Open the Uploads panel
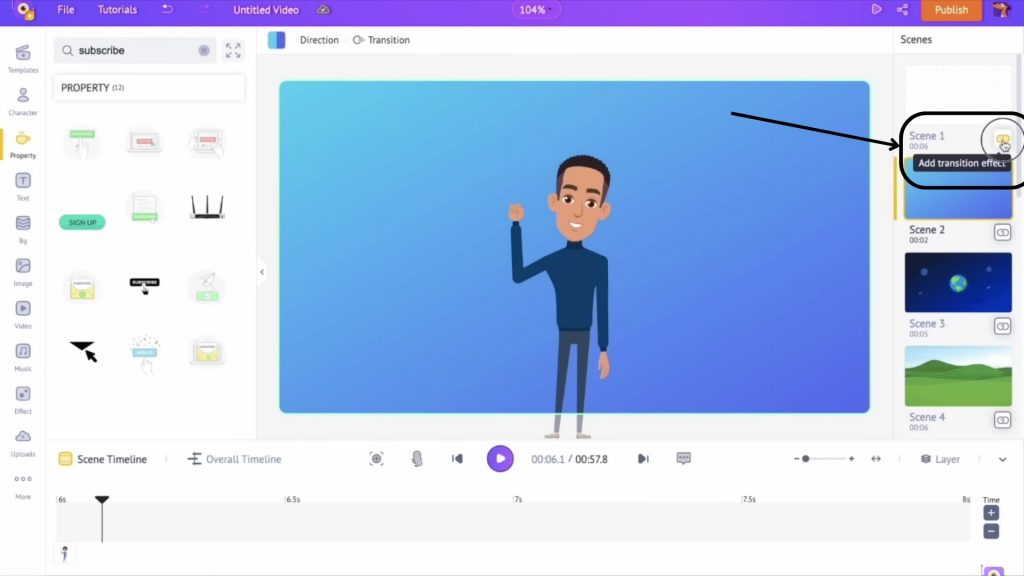Screen dimensions: 1024x576 [x=22, y=441]
